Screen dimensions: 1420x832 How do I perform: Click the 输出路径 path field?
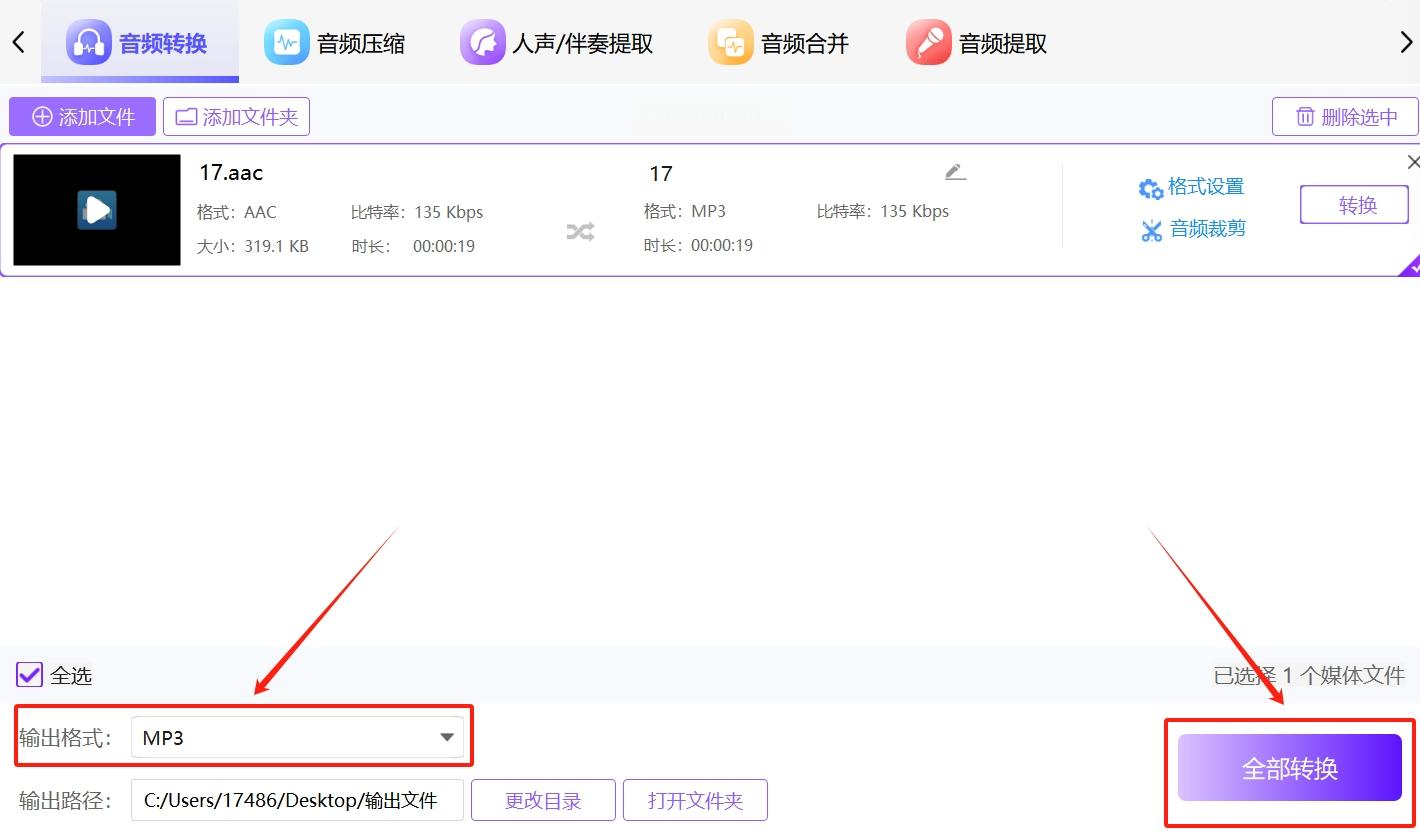[x=298, y=800]
